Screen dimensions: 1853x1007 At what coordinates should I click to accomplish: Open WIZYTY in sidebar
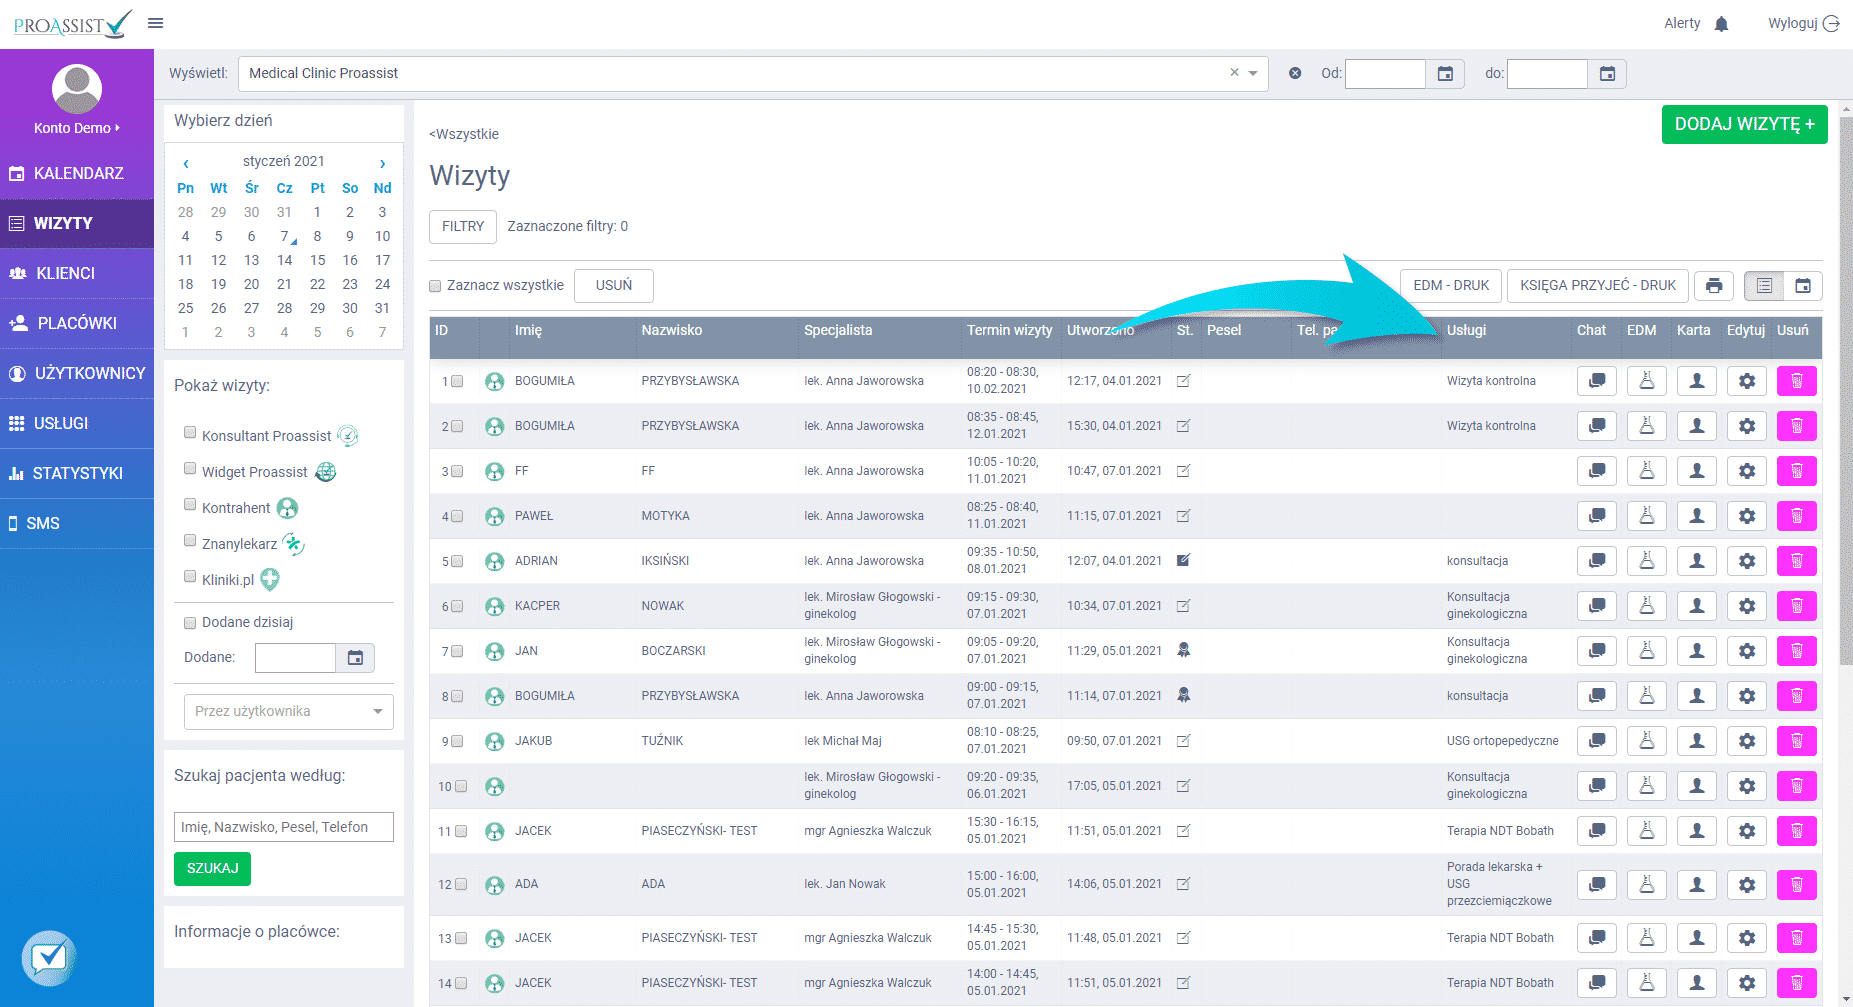click(77, 223)
